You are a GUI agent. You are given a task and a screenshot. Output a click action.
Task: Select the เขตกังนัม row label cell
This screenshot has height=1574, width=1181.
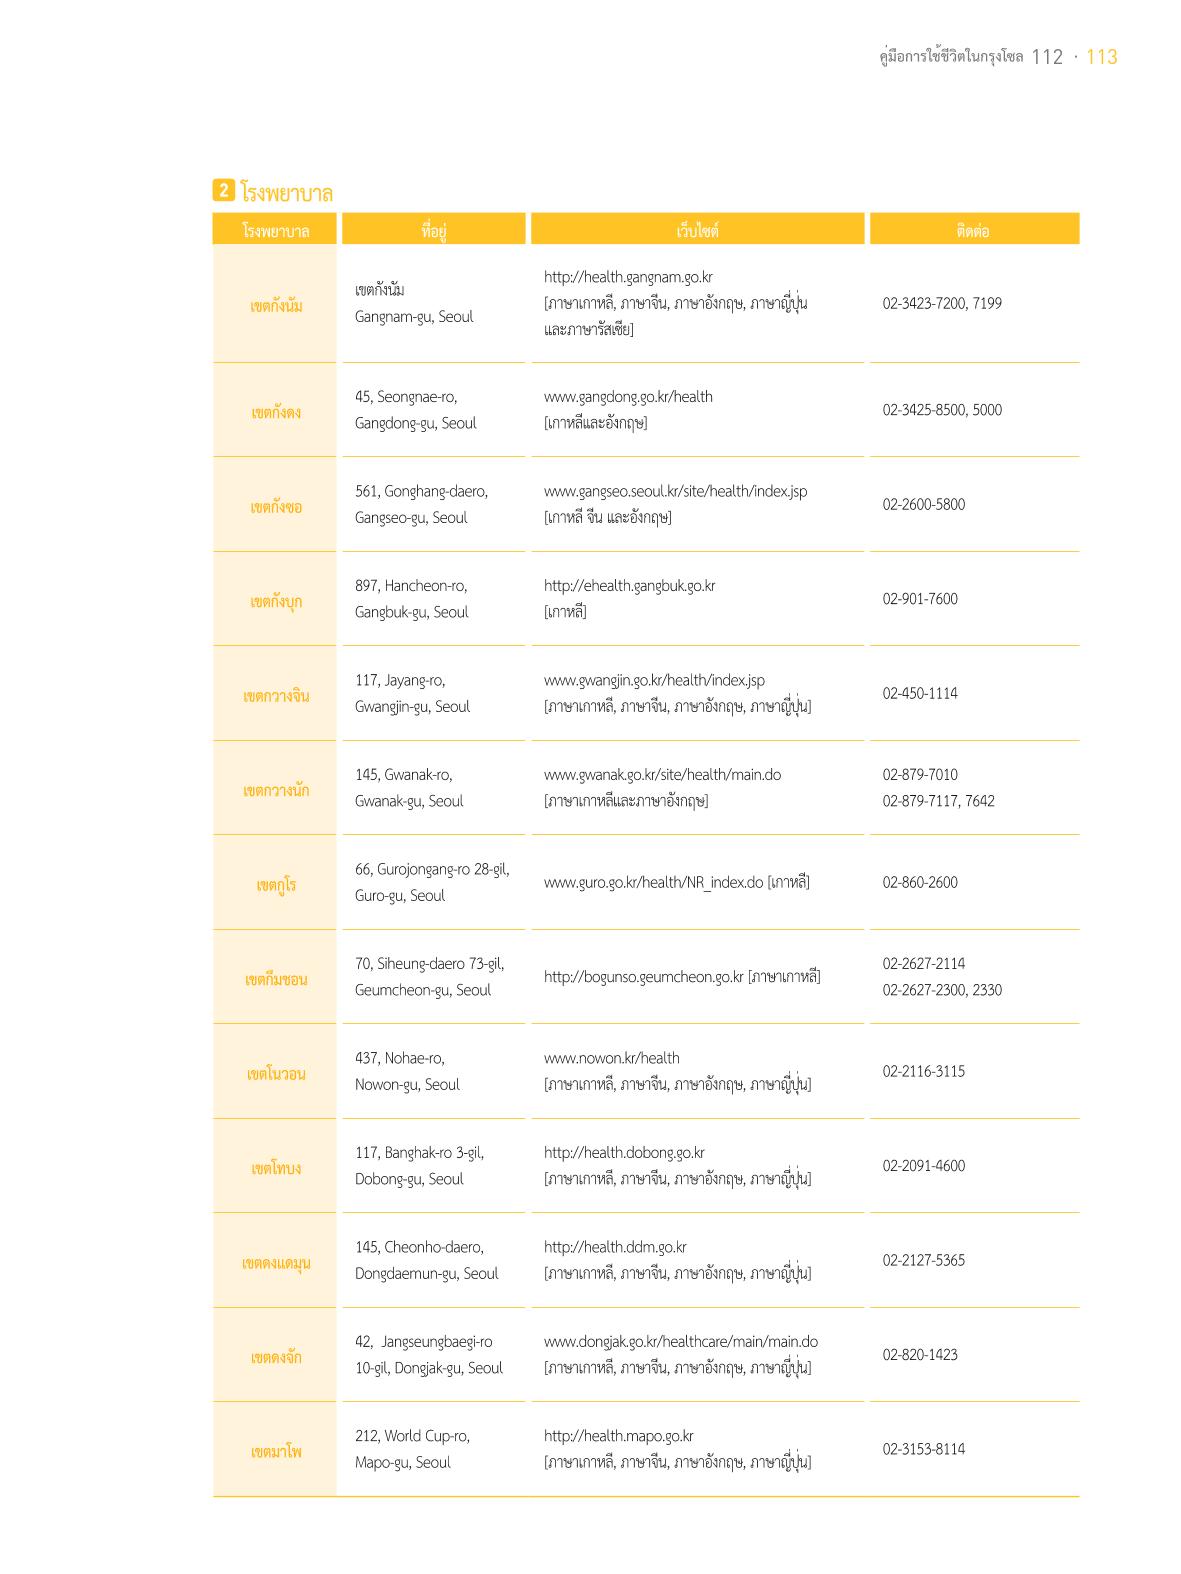tap(275, 305)
